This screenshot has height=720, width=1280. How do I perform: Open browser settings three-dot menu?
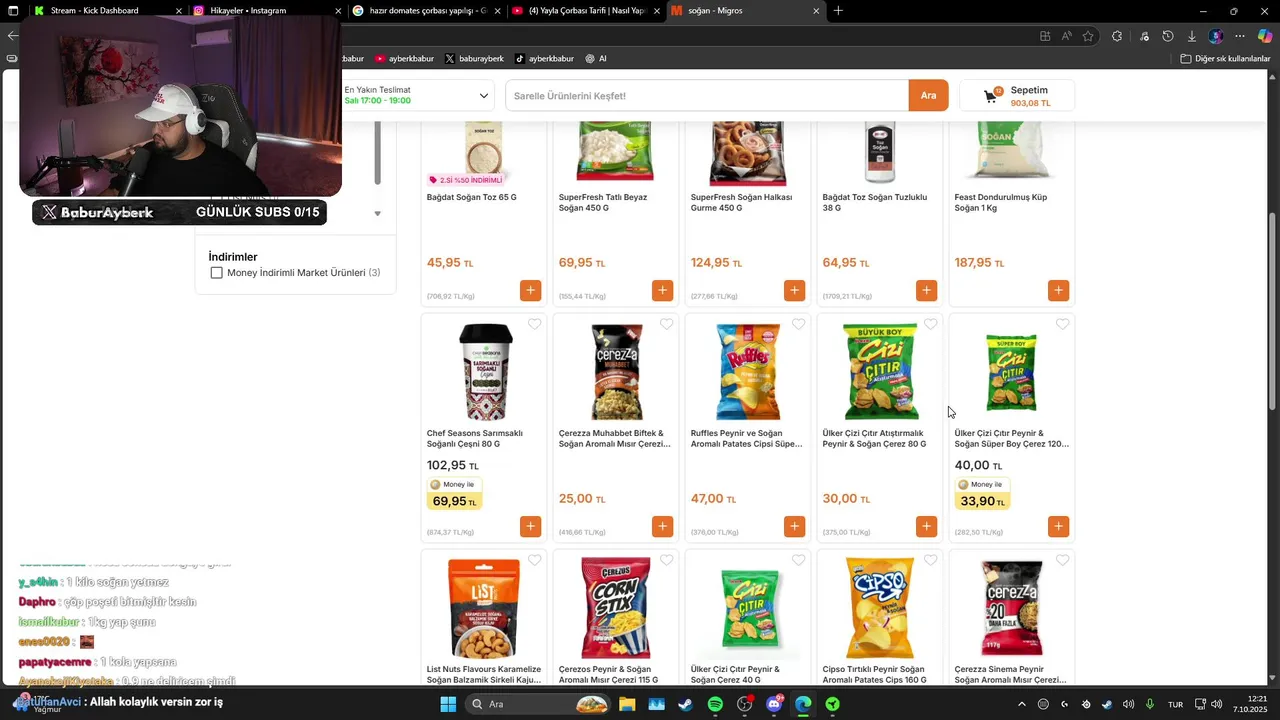click(1240, 36)
